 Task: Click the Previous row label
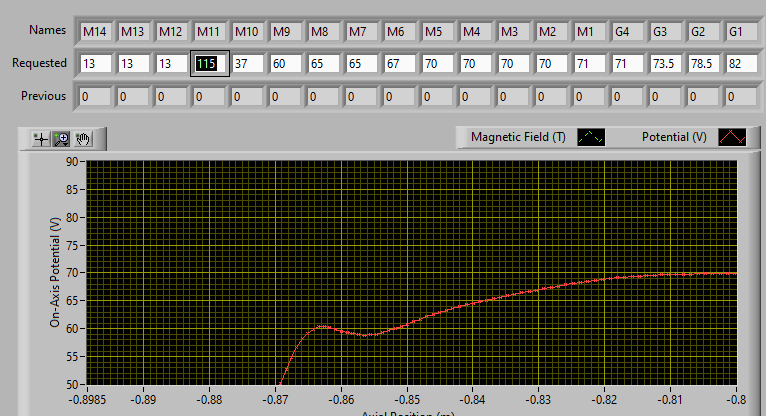pyautogui.click(x=43, y=96)
